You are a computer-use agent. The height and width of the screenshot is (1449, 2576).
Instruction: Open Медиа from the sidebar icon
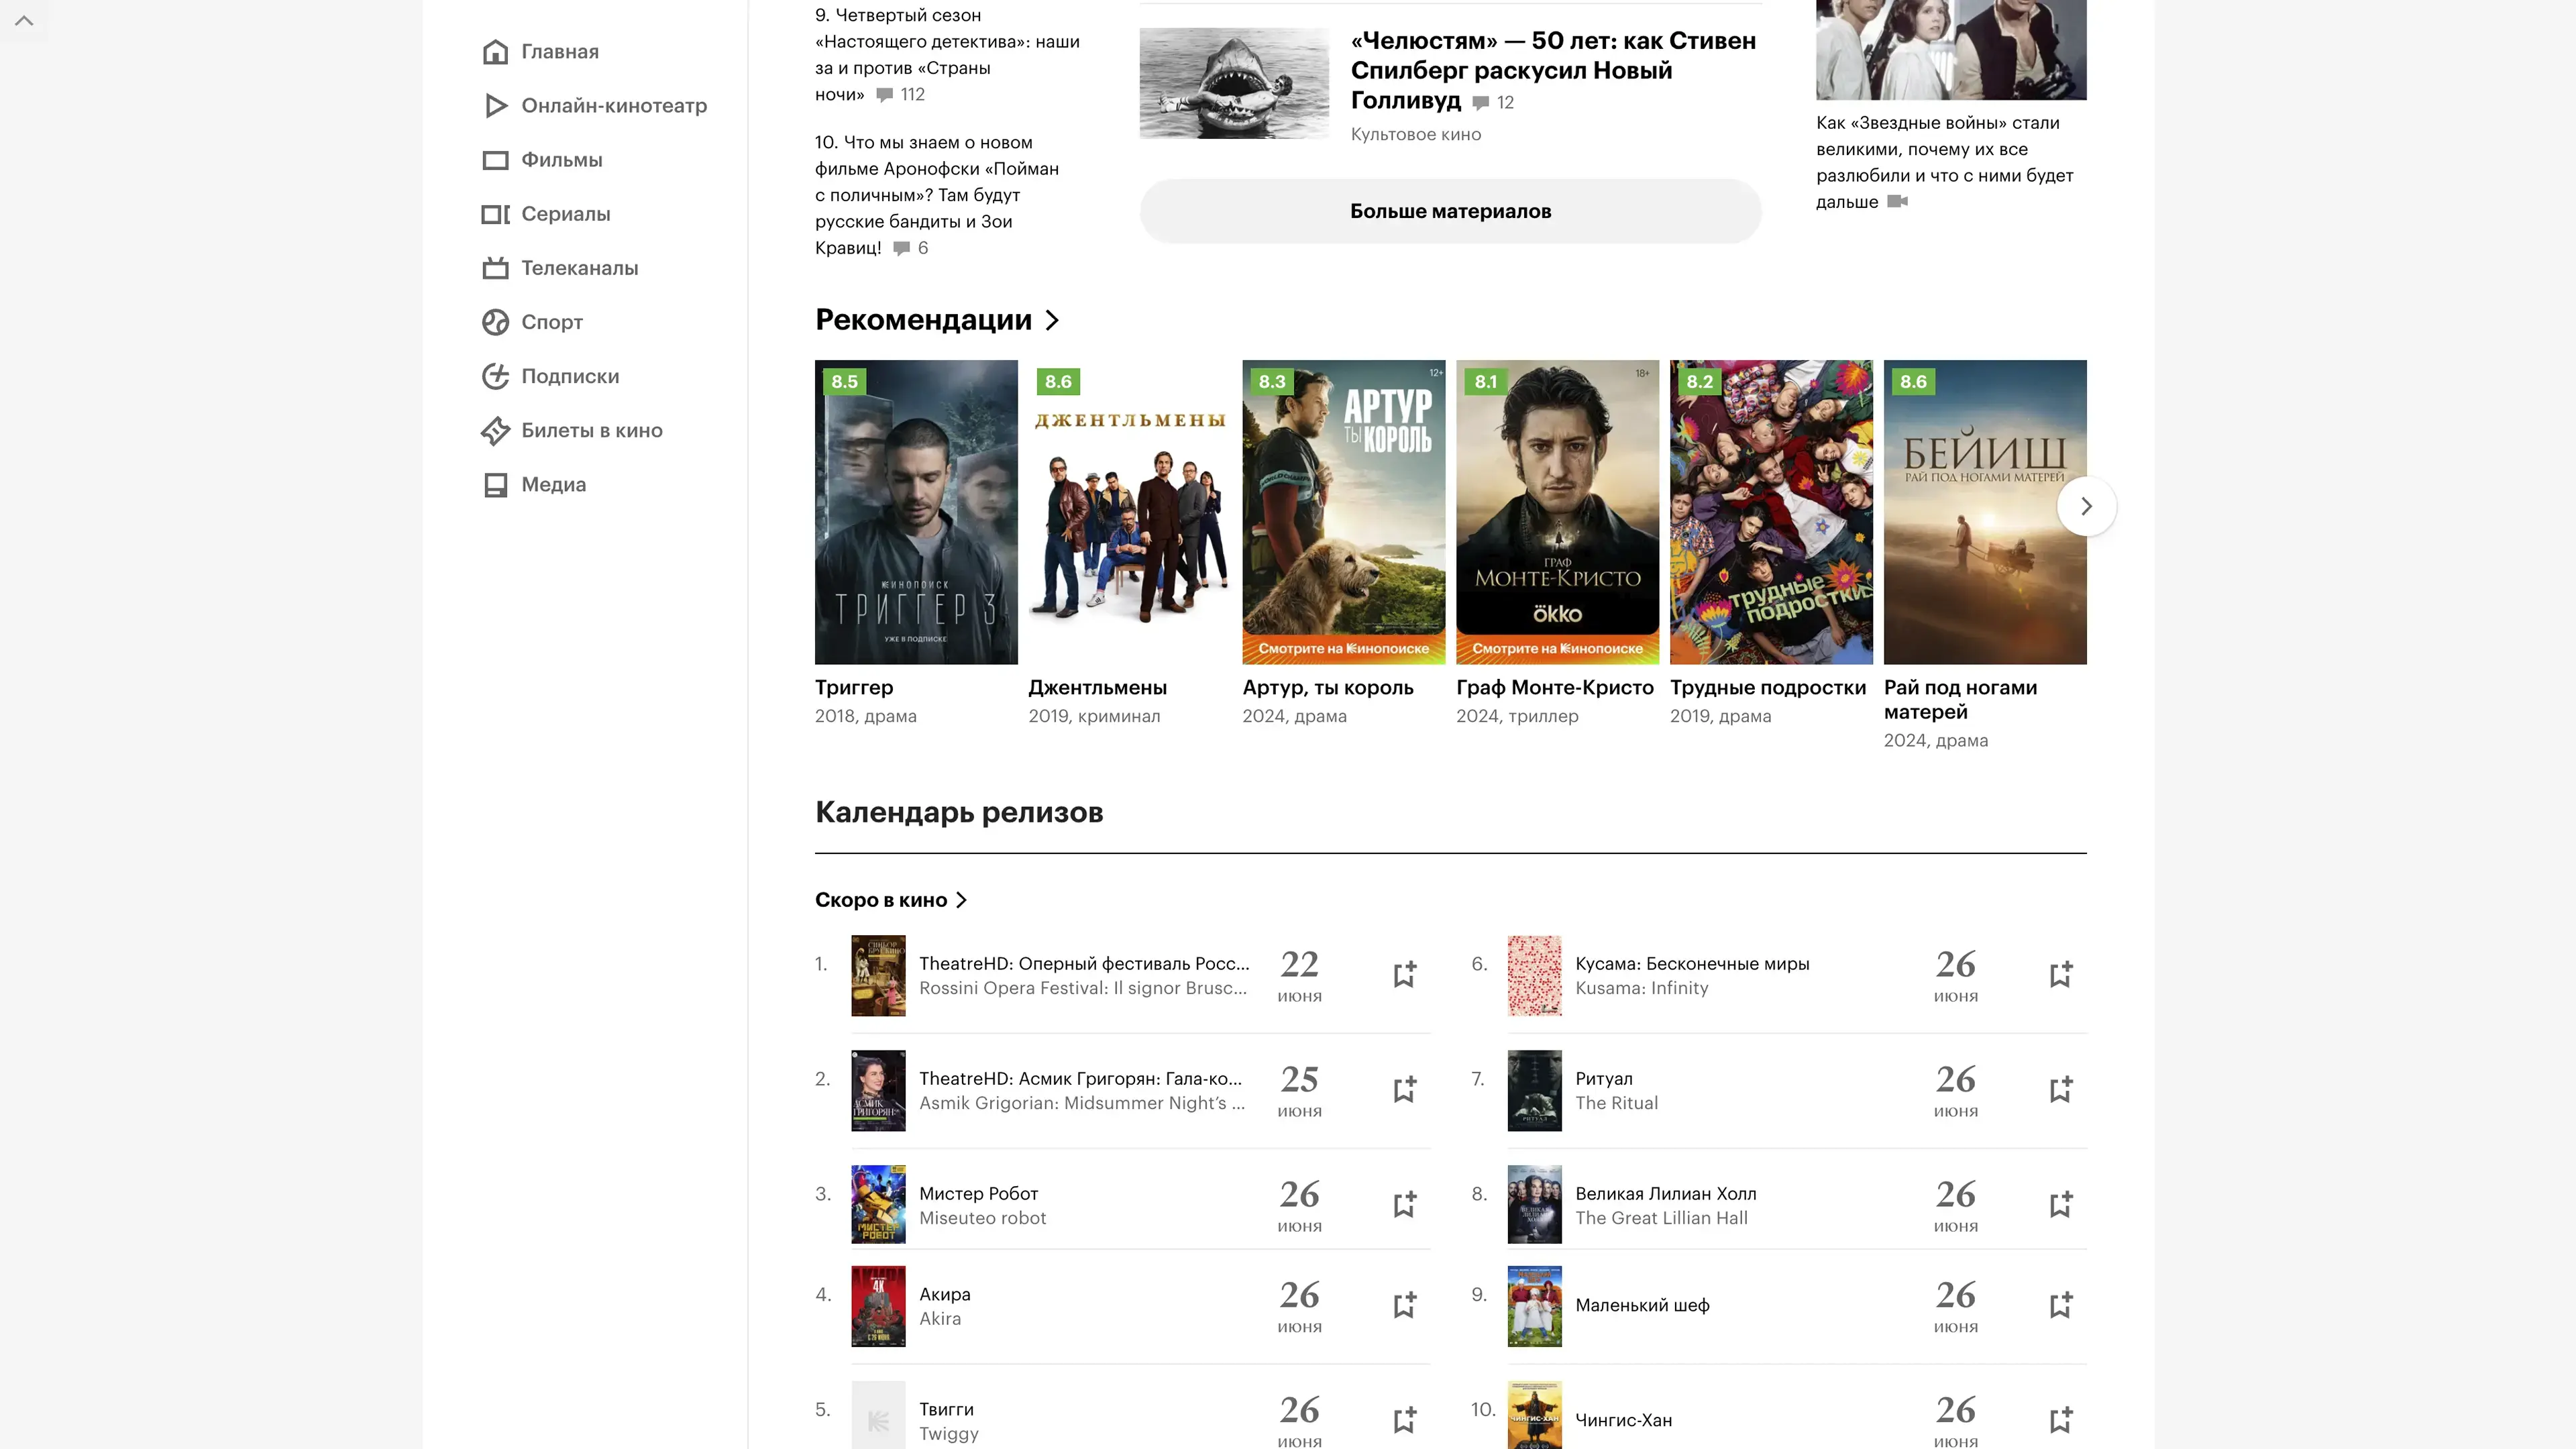[495, 485]
